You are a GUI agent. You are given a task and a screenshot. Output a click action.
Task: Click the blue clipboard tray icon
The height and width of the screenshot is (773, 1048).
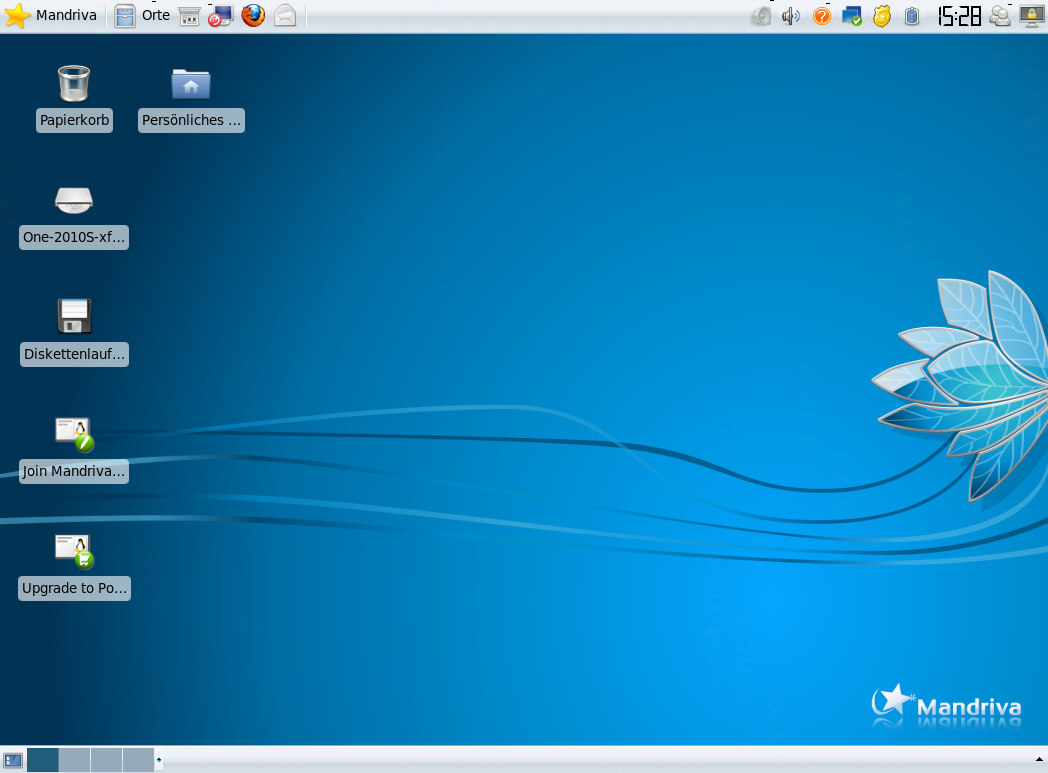pos(911,16)
